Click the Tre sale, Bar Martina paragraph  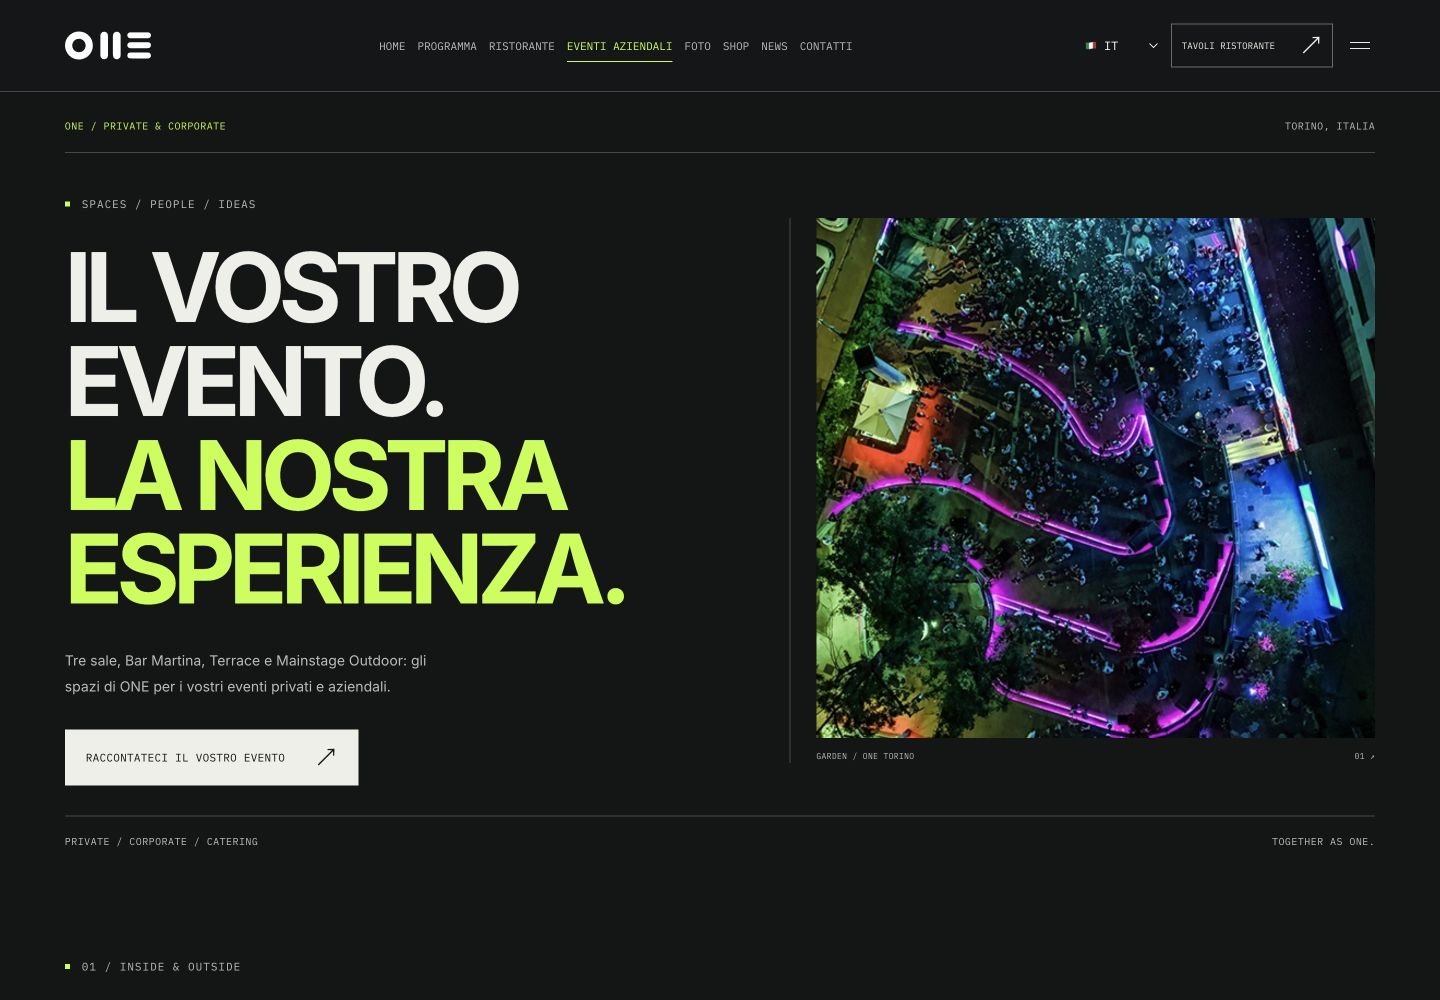[246, 674]
